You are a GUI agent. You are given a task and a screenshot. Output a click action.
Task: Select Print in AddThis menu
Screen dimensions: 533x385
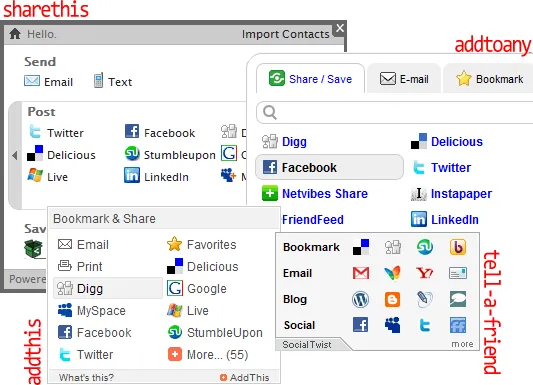[80, 266]
